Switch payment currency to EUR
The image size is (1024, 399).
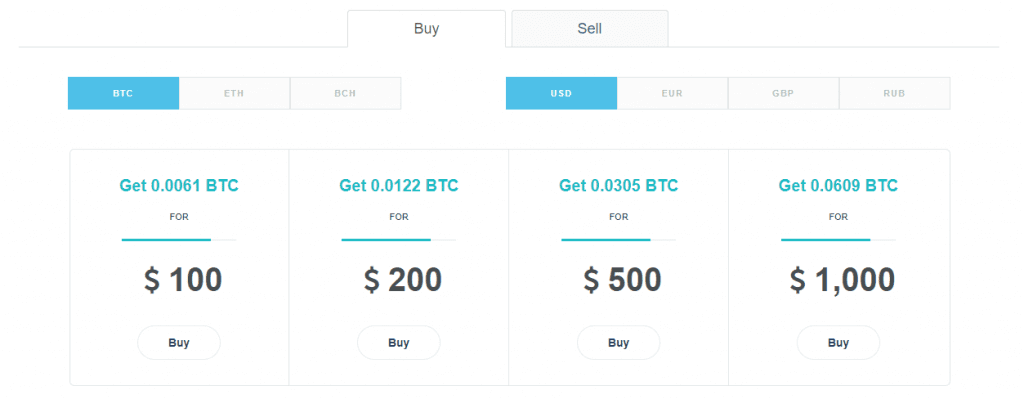(x=672, y=93)
